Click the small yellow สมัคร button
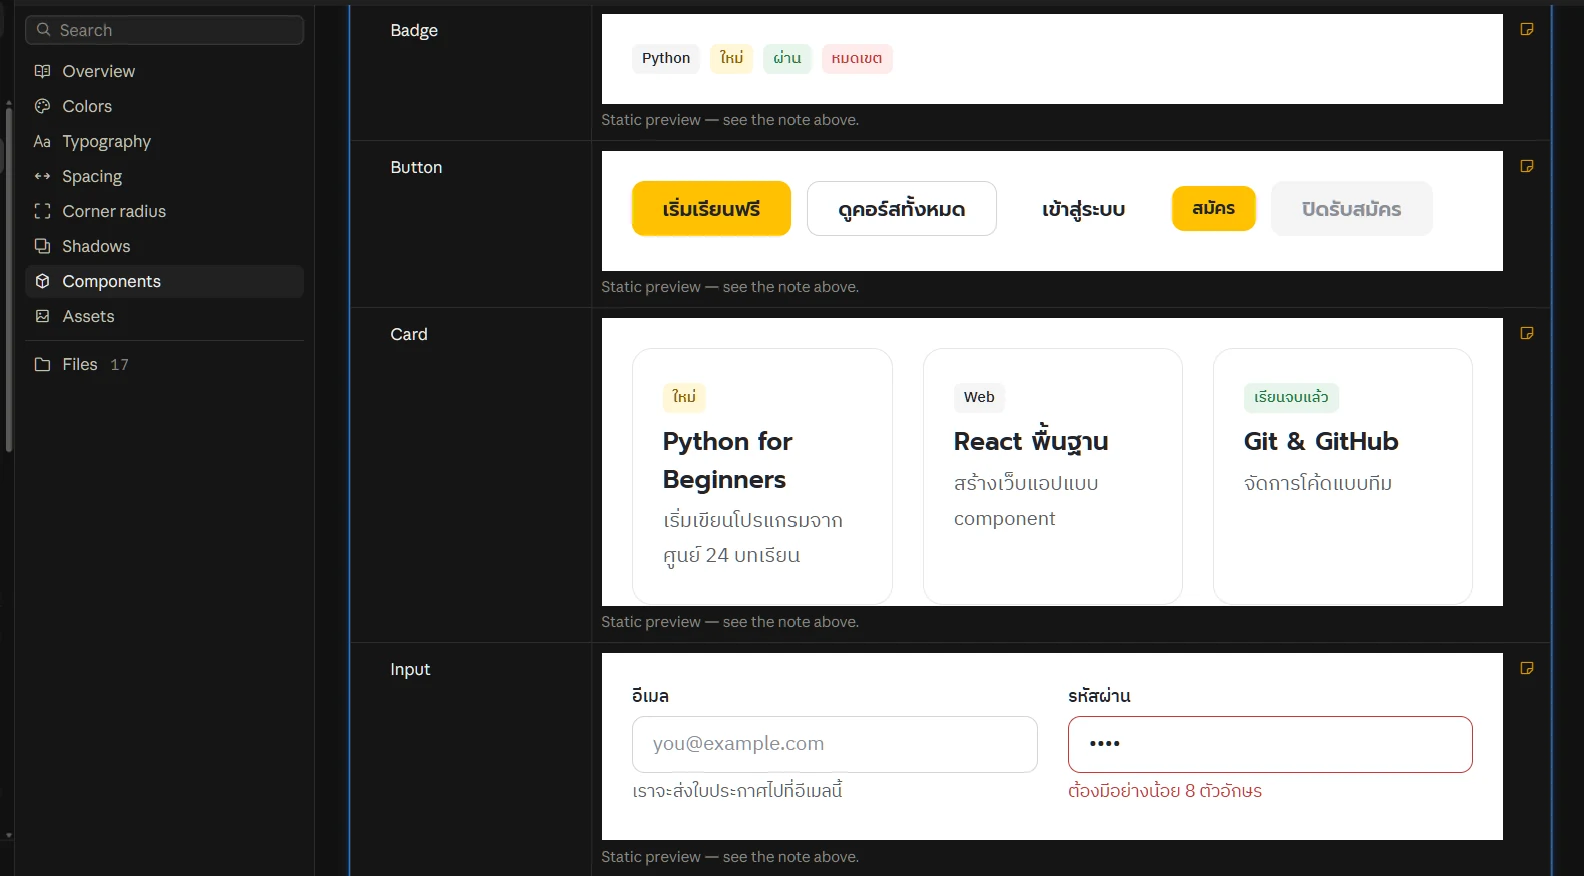 point(1214,208)
